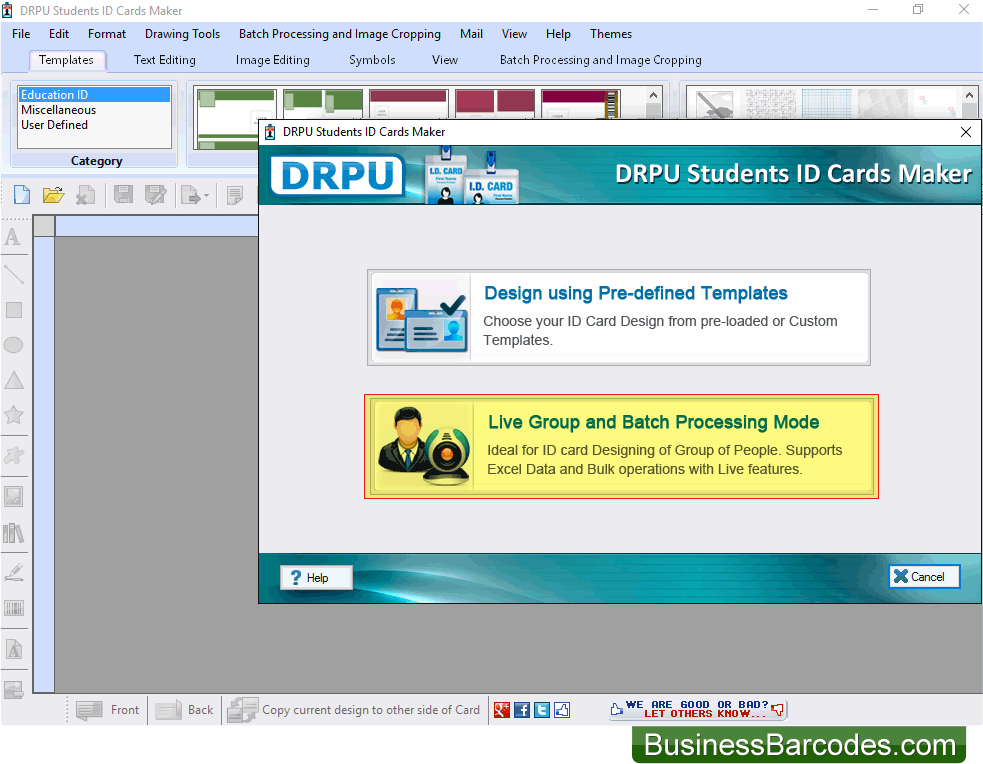Select the no-background crossed image thumbnail
Viewport: 983px width, 764px height.
715,104
